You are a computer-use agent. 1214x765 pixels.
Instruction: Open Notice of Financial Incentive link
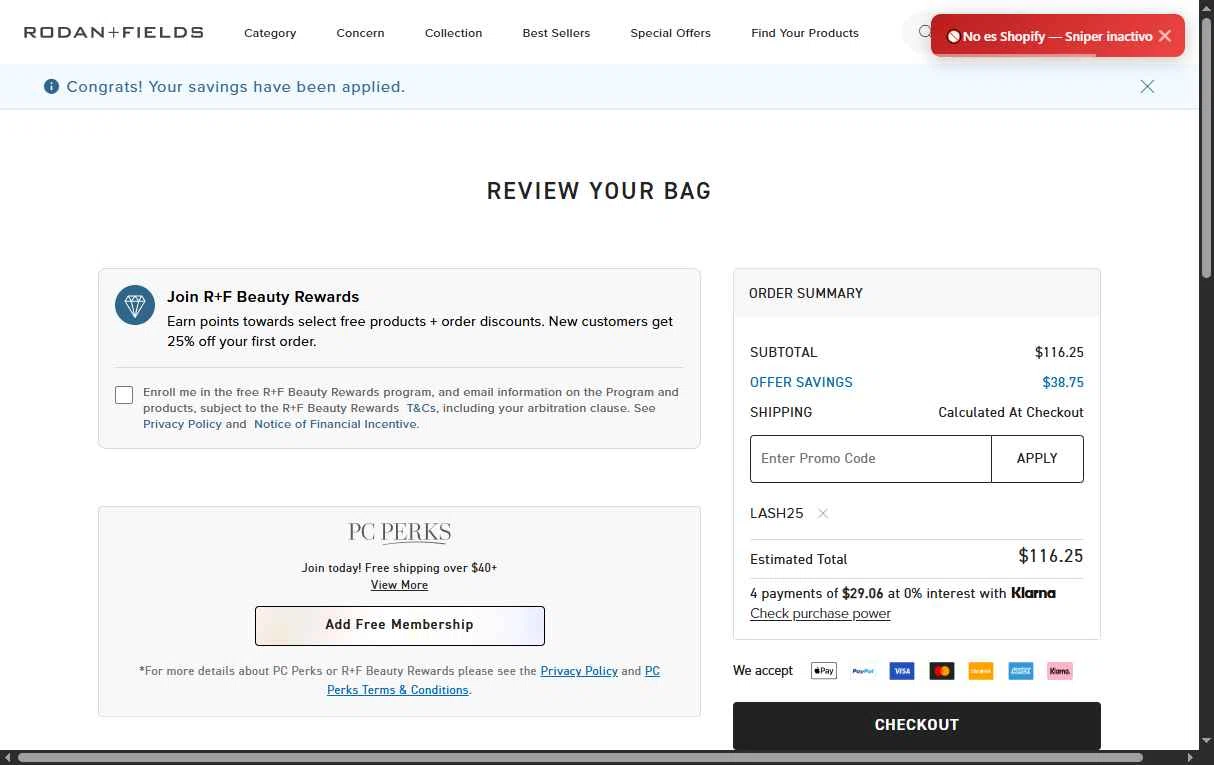335,424
